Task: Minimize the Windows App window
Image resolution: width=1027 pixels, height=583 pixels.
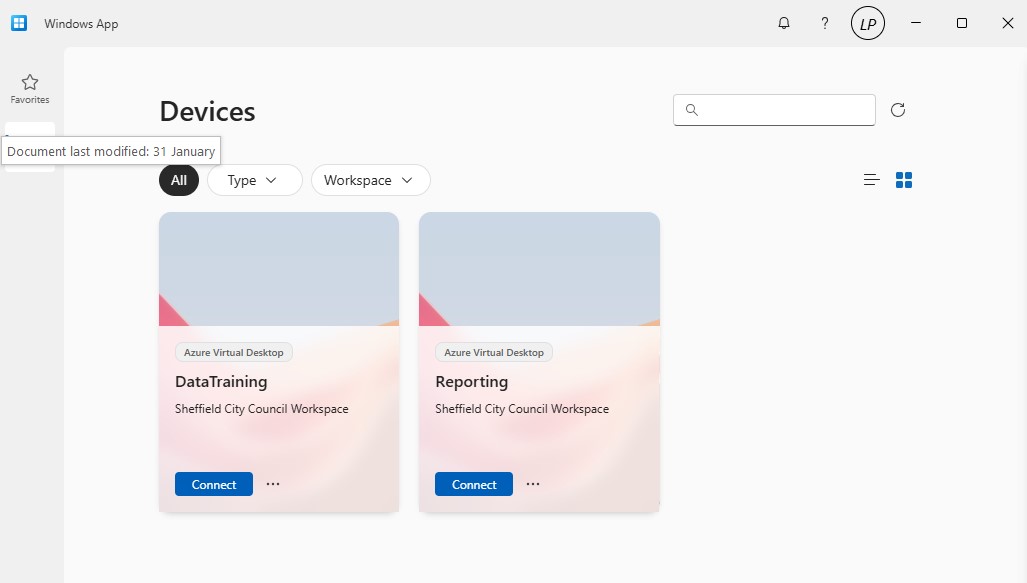Action: coord(916,23)
